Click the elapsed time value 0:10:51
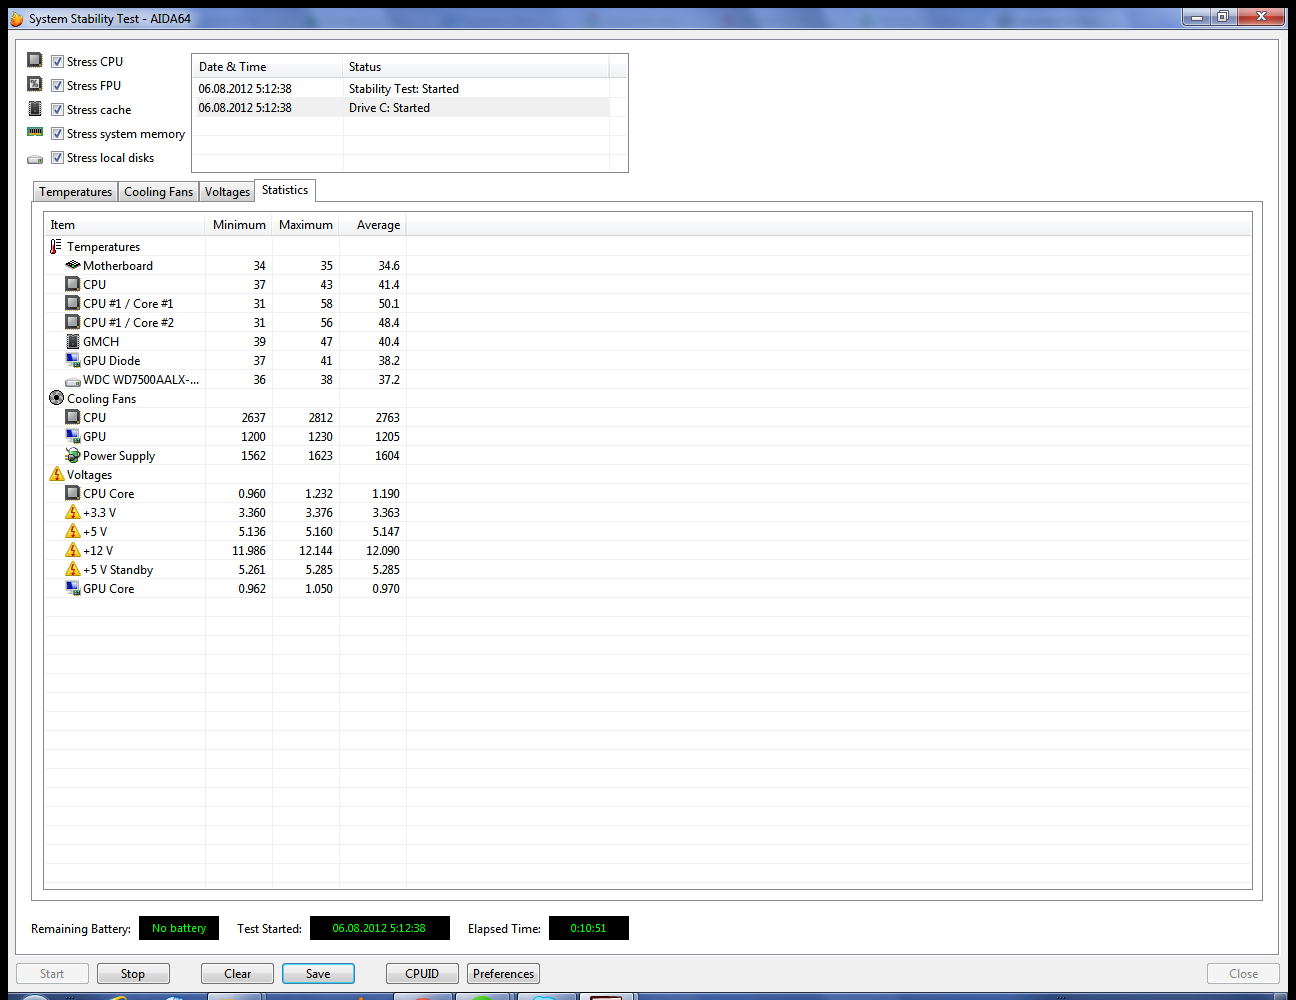Image resolution: width=1296 pixels, height=1000 pixels. pyautogui.click(x=589, y=928)
